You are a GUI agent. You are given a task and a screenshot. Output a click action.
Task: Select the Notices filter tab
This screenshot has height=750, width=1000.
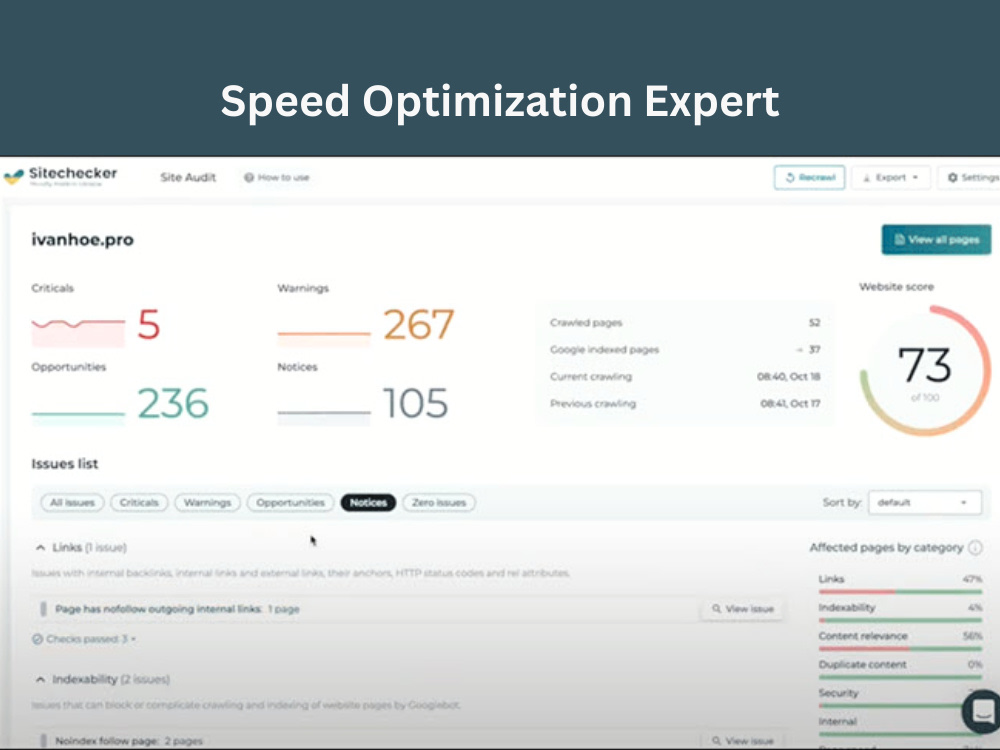click(x=368, y=503)
